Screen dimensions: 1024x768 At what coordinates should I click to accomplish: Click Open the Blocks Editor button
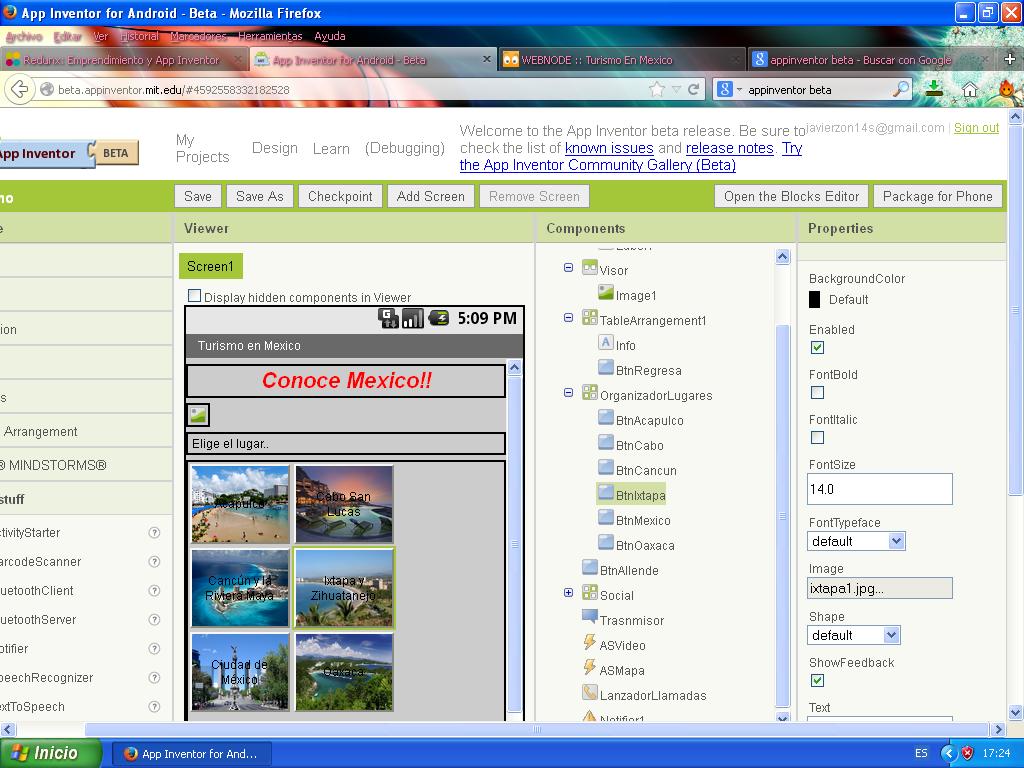pos(791,196)
